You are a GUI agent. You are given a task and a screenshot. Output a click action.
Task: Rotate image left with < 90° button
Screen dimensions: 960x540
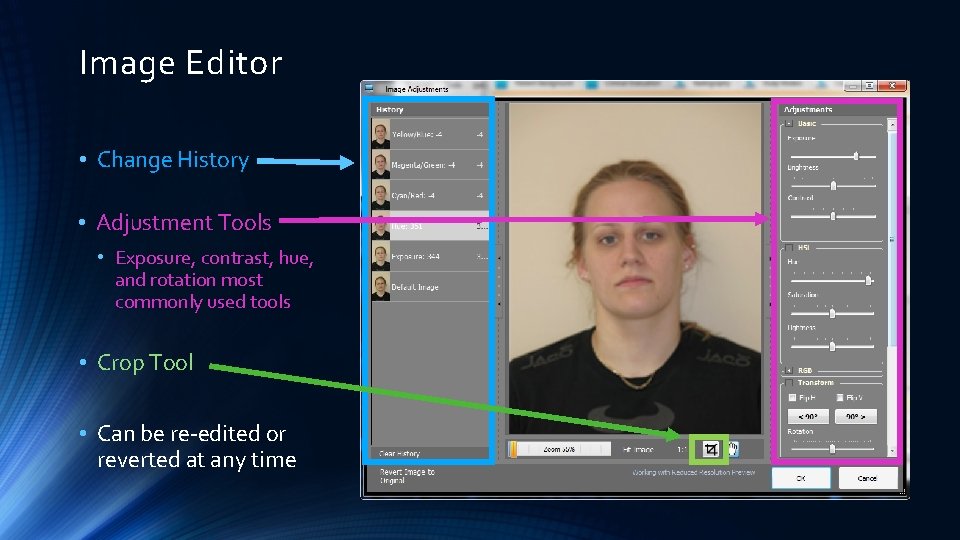click(808, 416)
